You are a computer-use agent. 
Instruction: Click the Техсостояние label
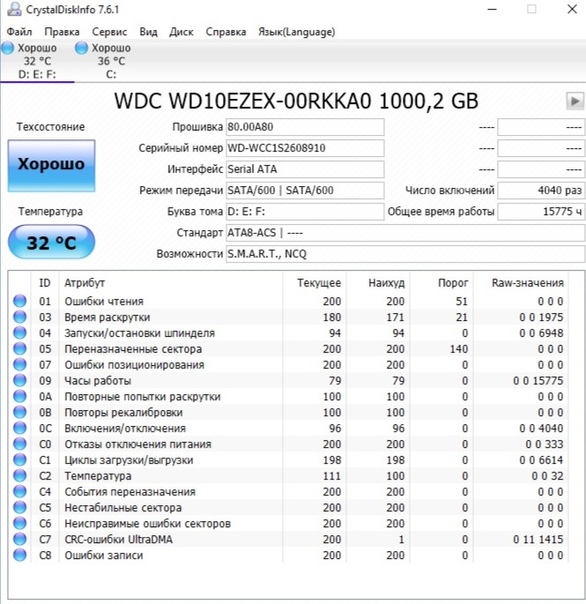tap(50, 127)
